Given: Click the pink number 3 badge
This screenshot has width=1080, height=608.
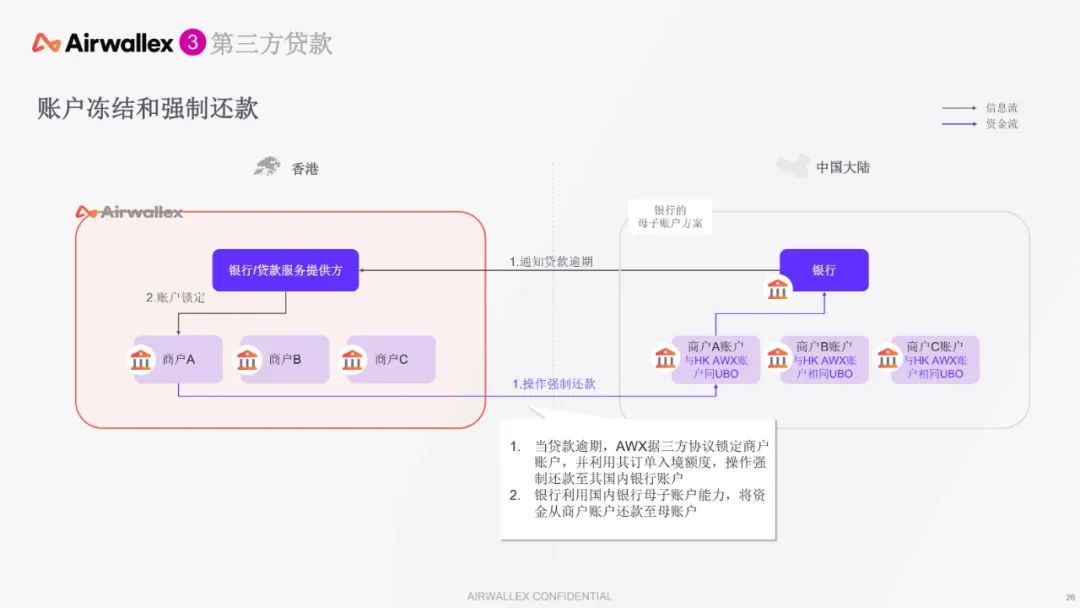Looking at the screenshot, I should 192,43.
